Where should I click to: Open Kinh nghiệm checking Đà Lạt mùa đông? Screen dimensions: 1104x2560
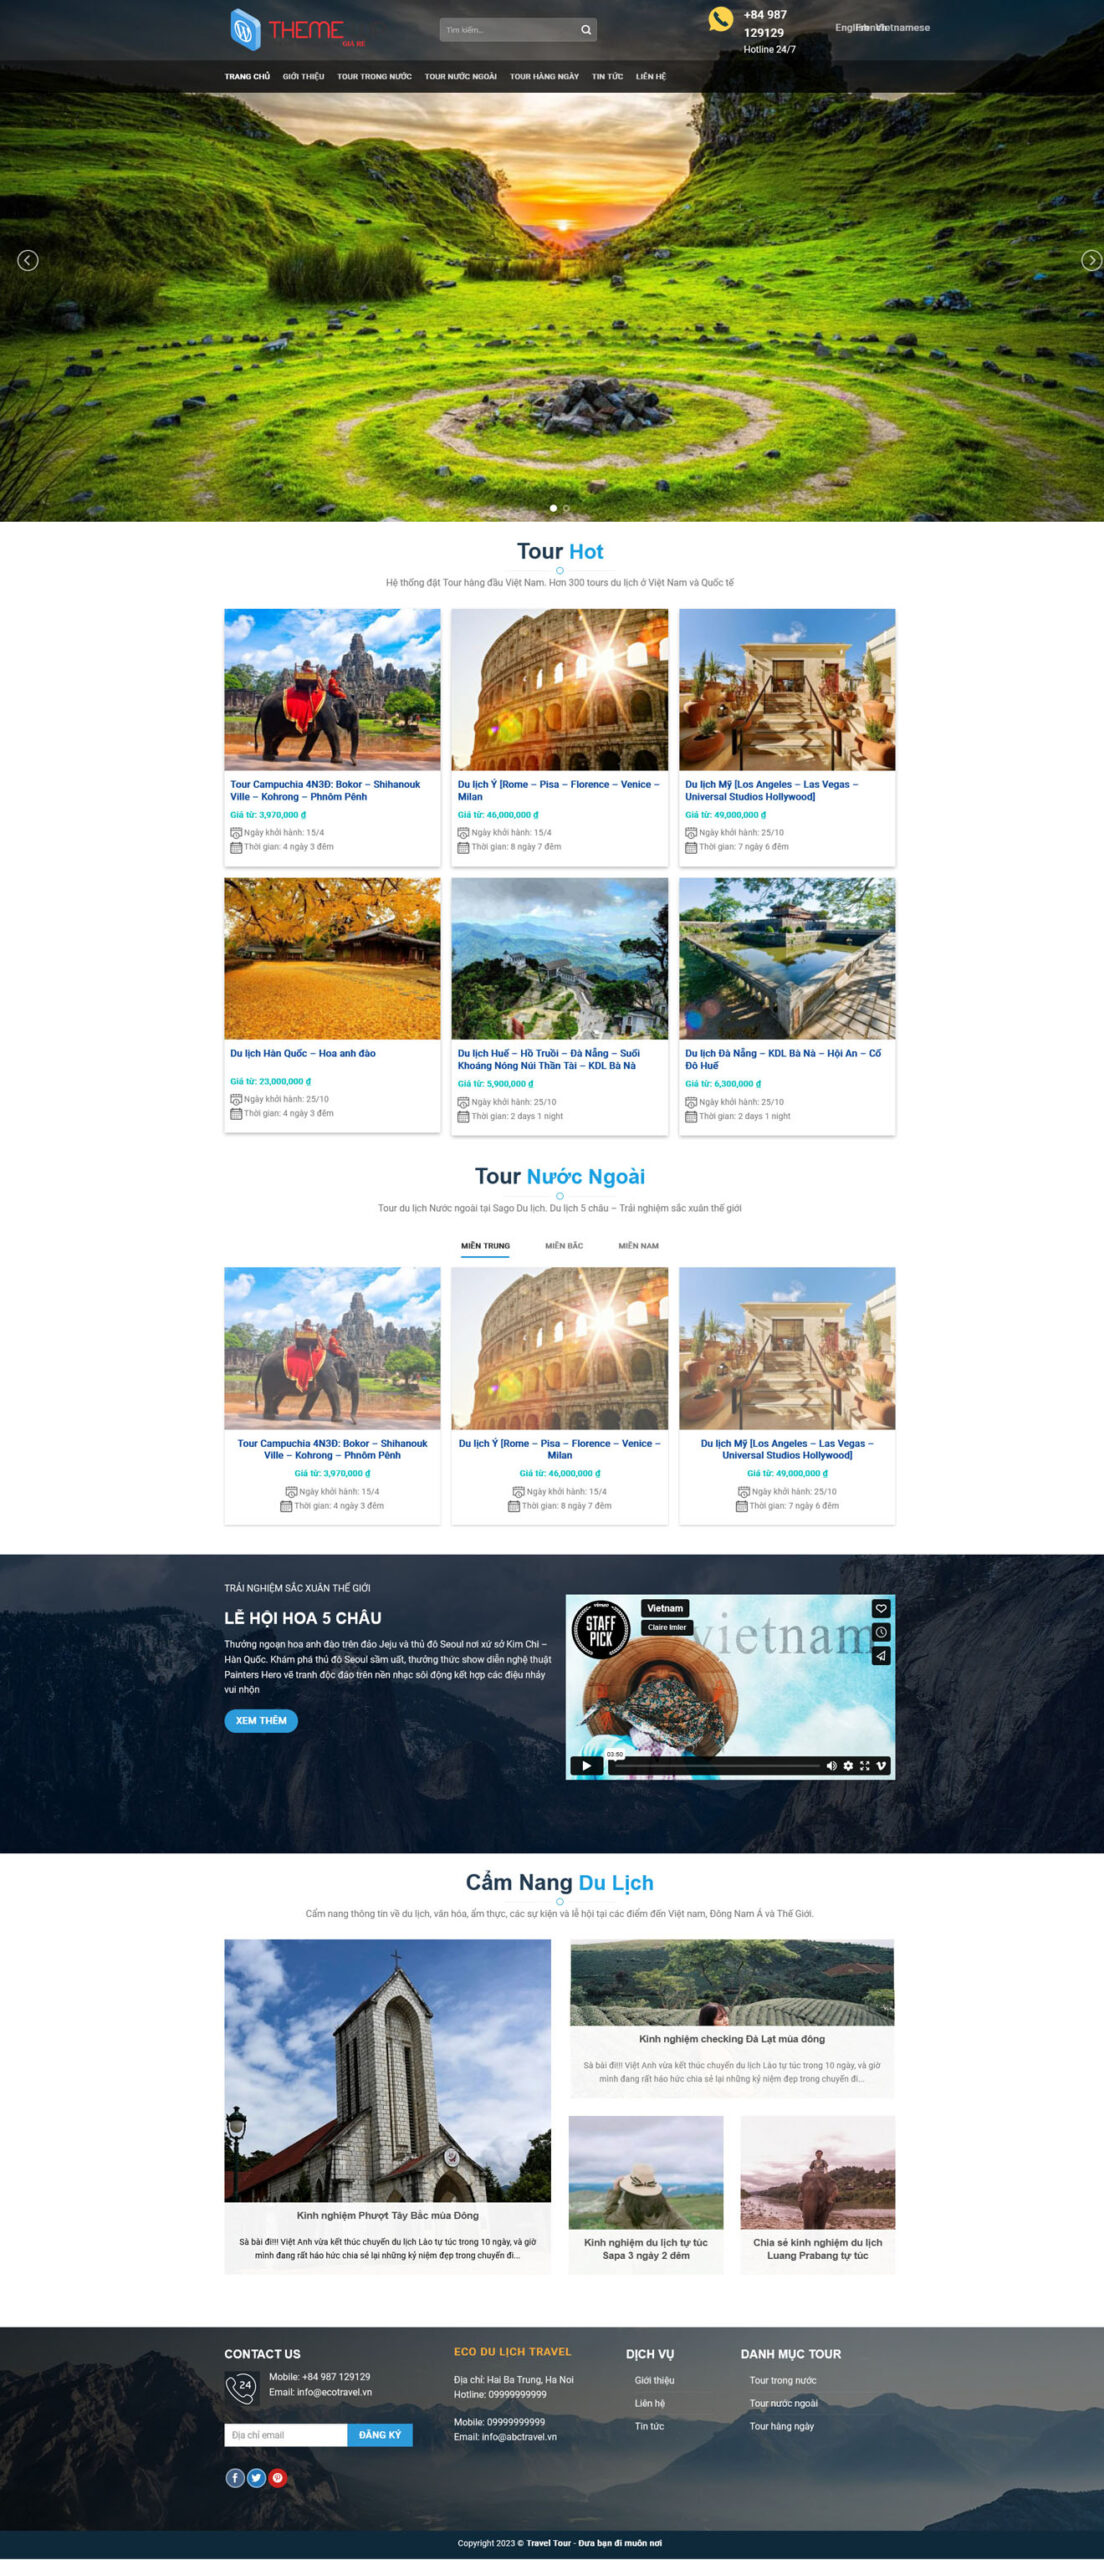pyautogui.click(x=732, y=2038)
